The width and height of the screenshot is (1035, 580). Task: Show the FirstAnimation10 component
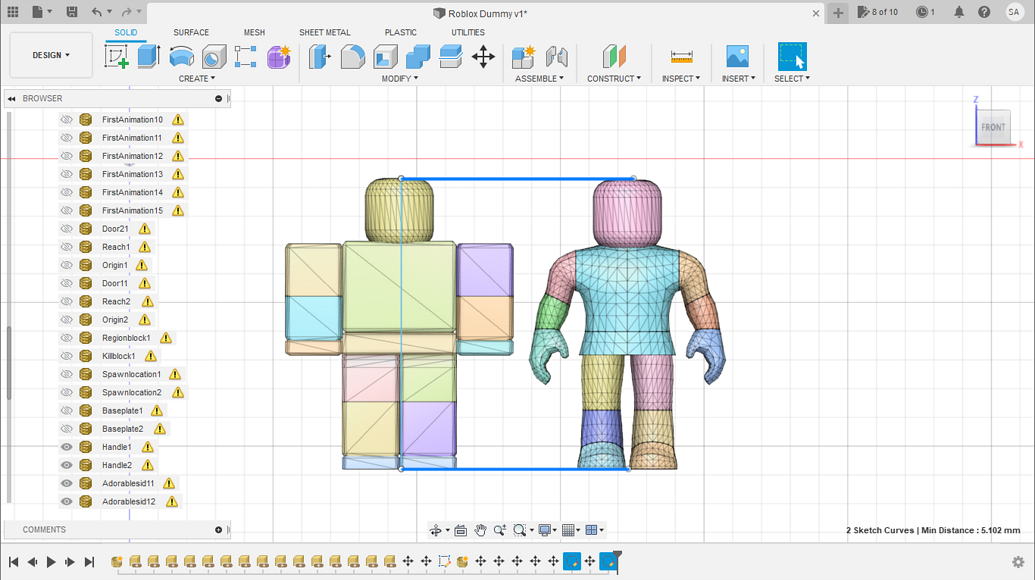click(67, 119)
